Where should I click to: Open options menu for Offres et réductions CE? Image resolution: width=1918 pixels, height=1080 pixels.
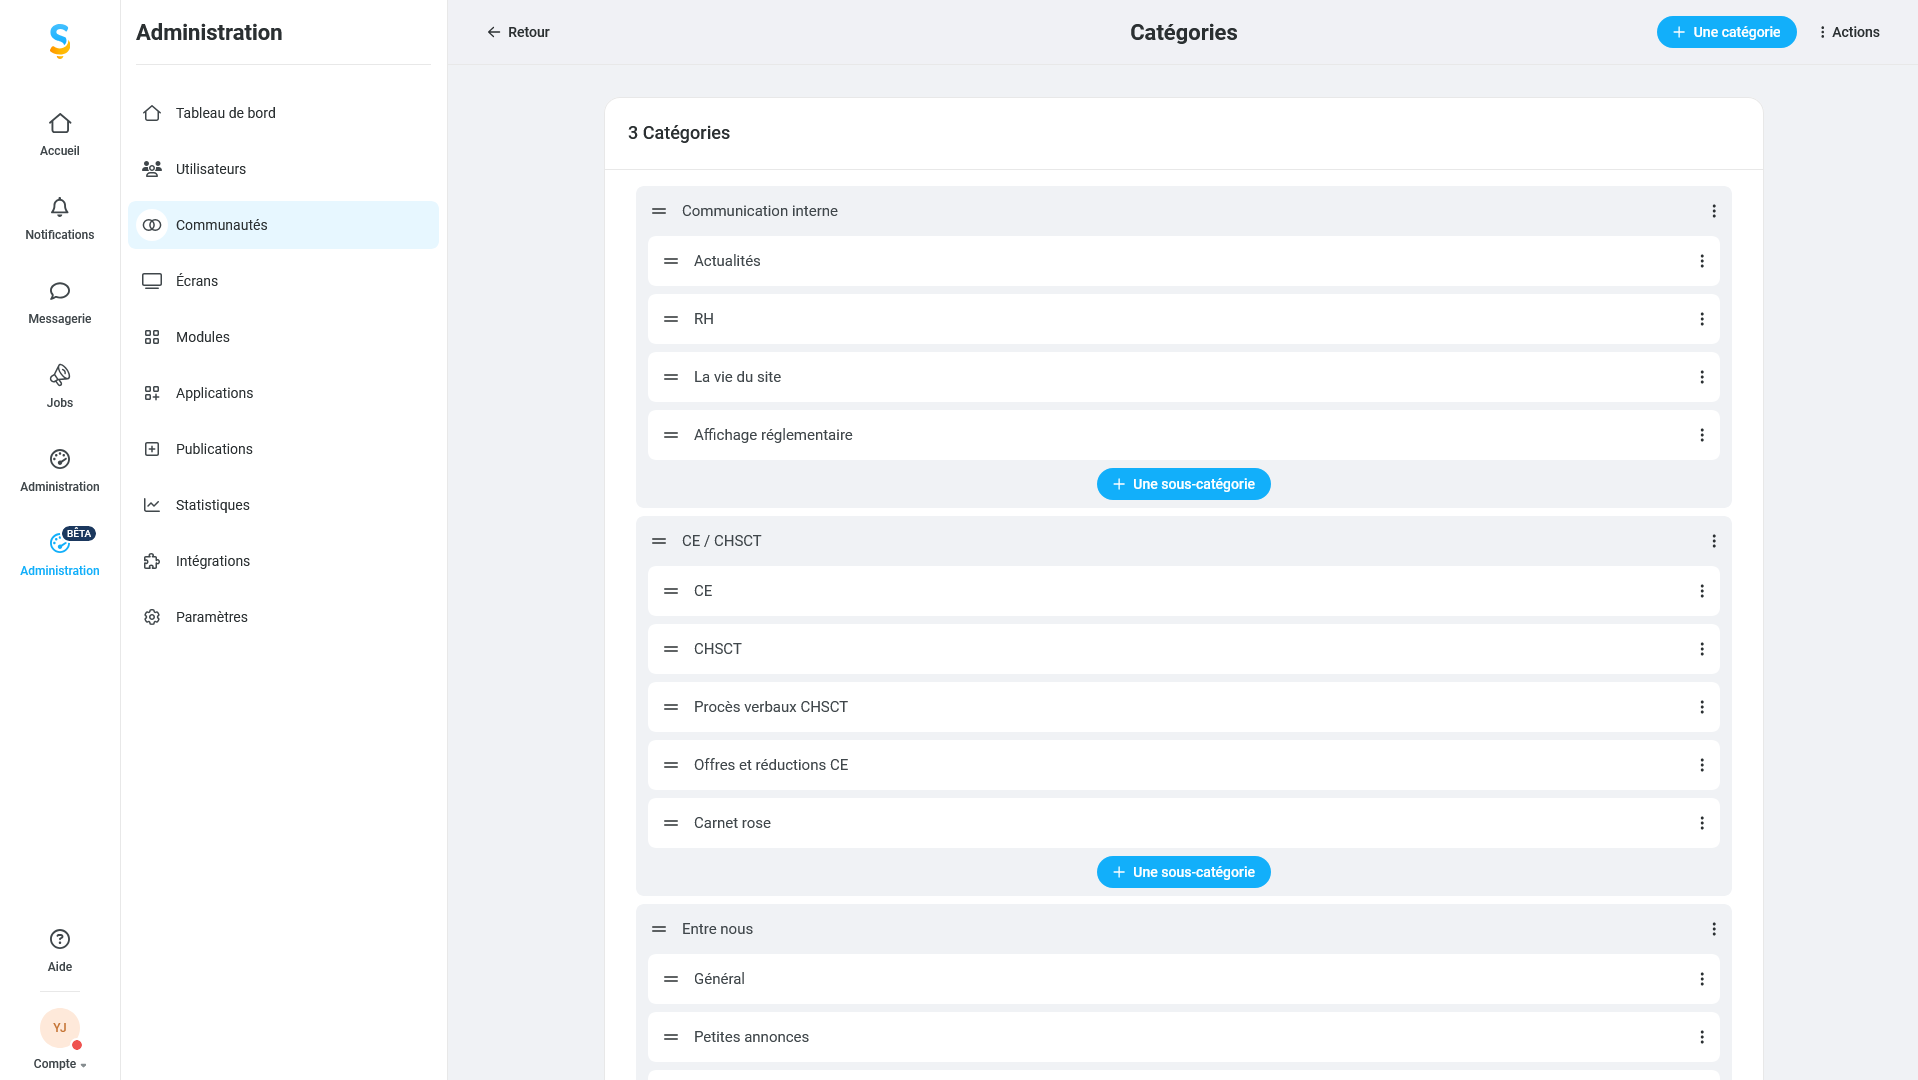coord(1702,765)
